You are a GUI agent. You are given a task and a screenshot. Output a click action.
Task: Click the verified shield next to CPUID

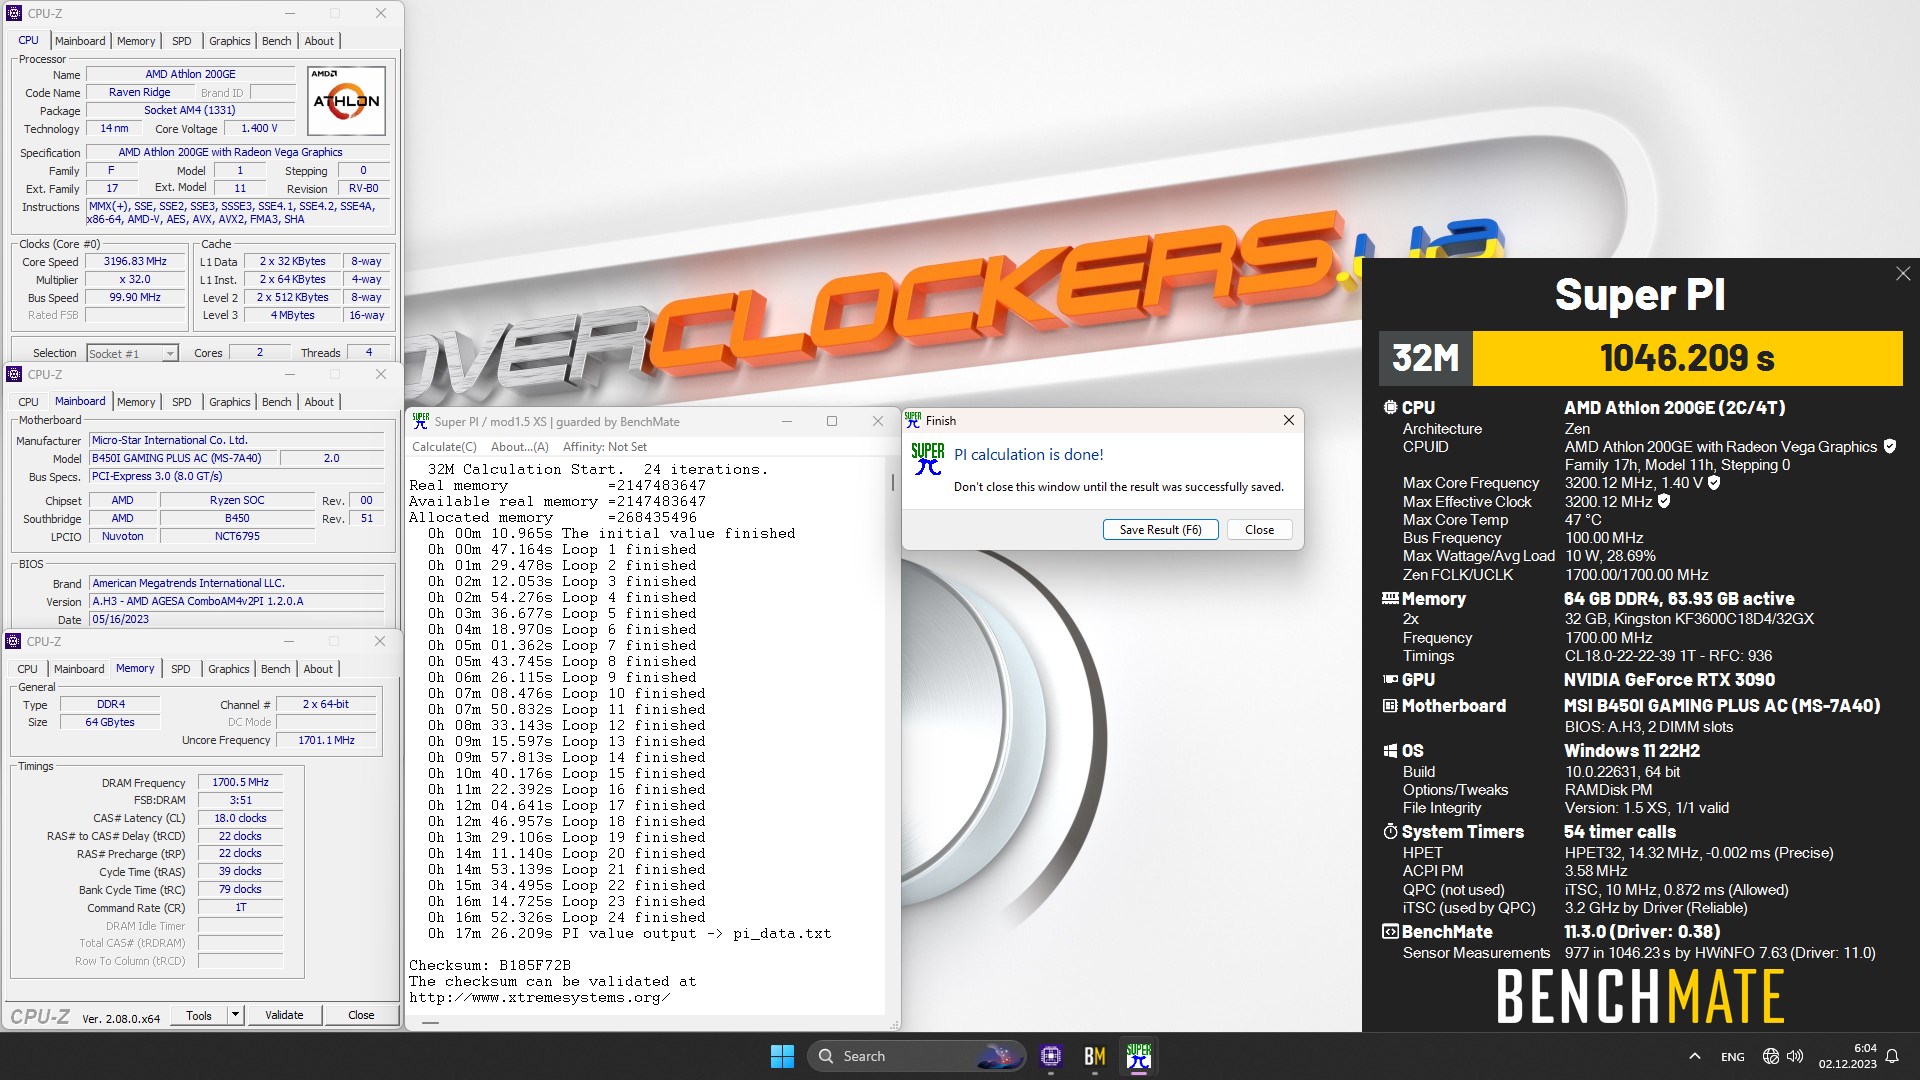1890,446
